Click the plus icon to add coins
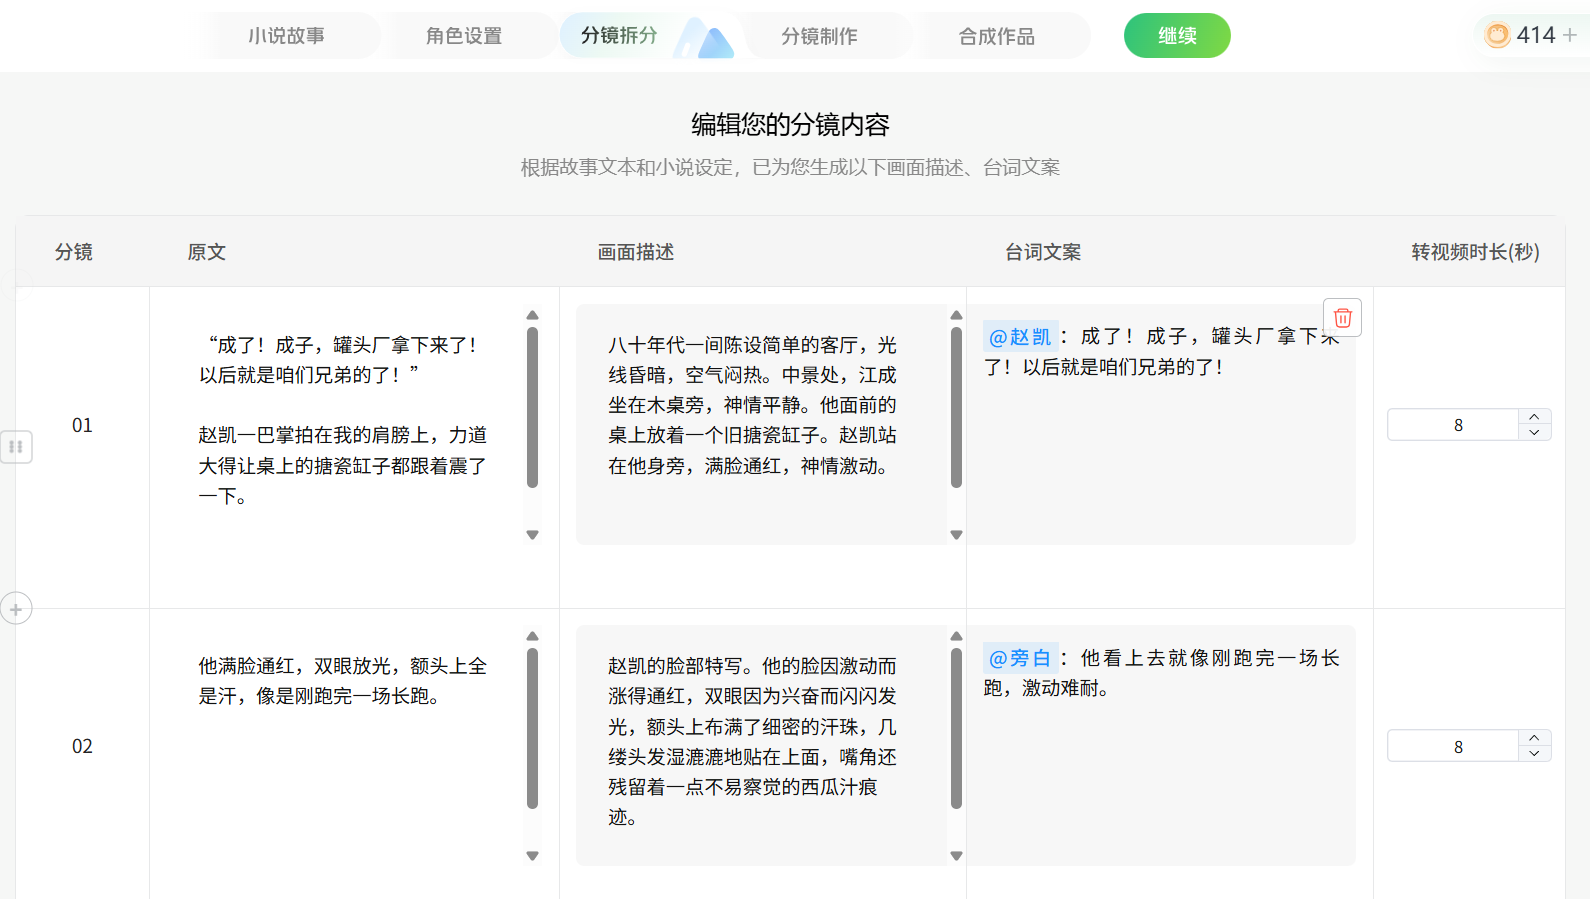 click(1570, 35)
